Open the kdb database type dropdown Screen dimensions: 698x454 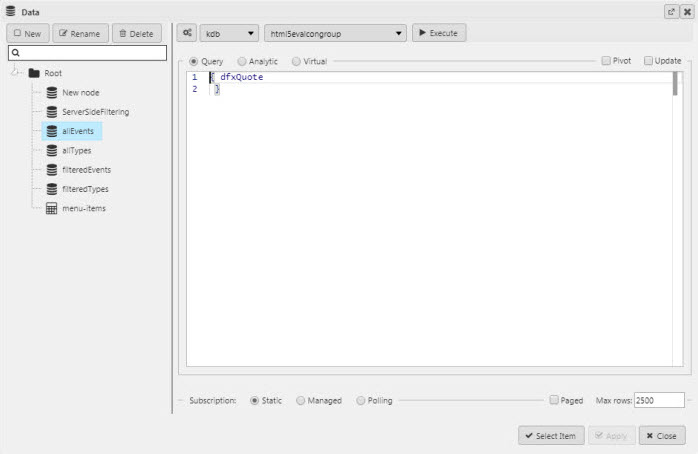coord(229,33)
